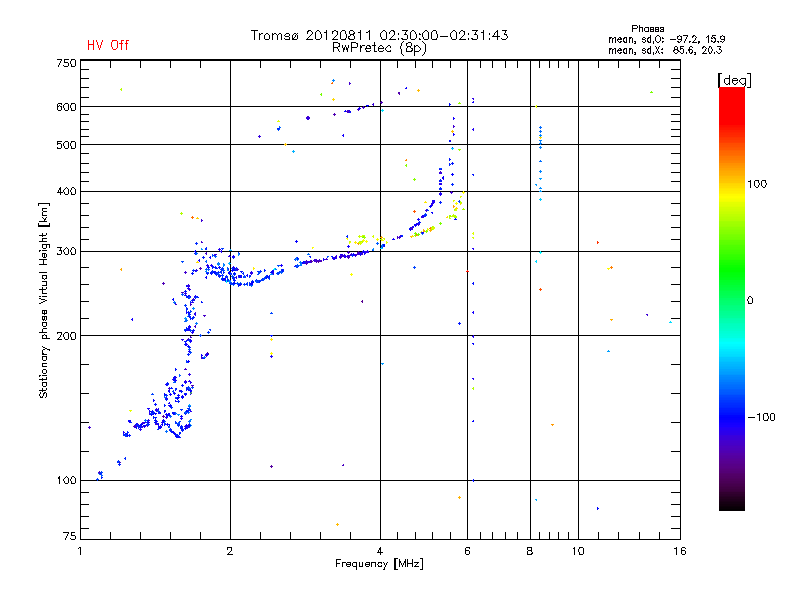Click the 'Frequency [MHz]' axis title
Viewport: 800px width, 600px height.
click(x=379, y=564)
